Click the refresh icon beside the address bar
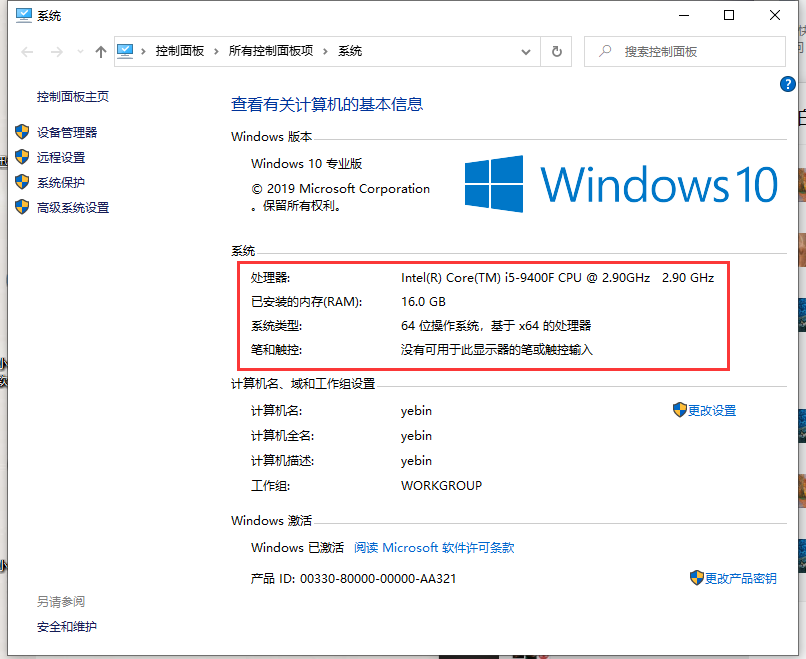 pyautogui.click(x=556, y=50)
